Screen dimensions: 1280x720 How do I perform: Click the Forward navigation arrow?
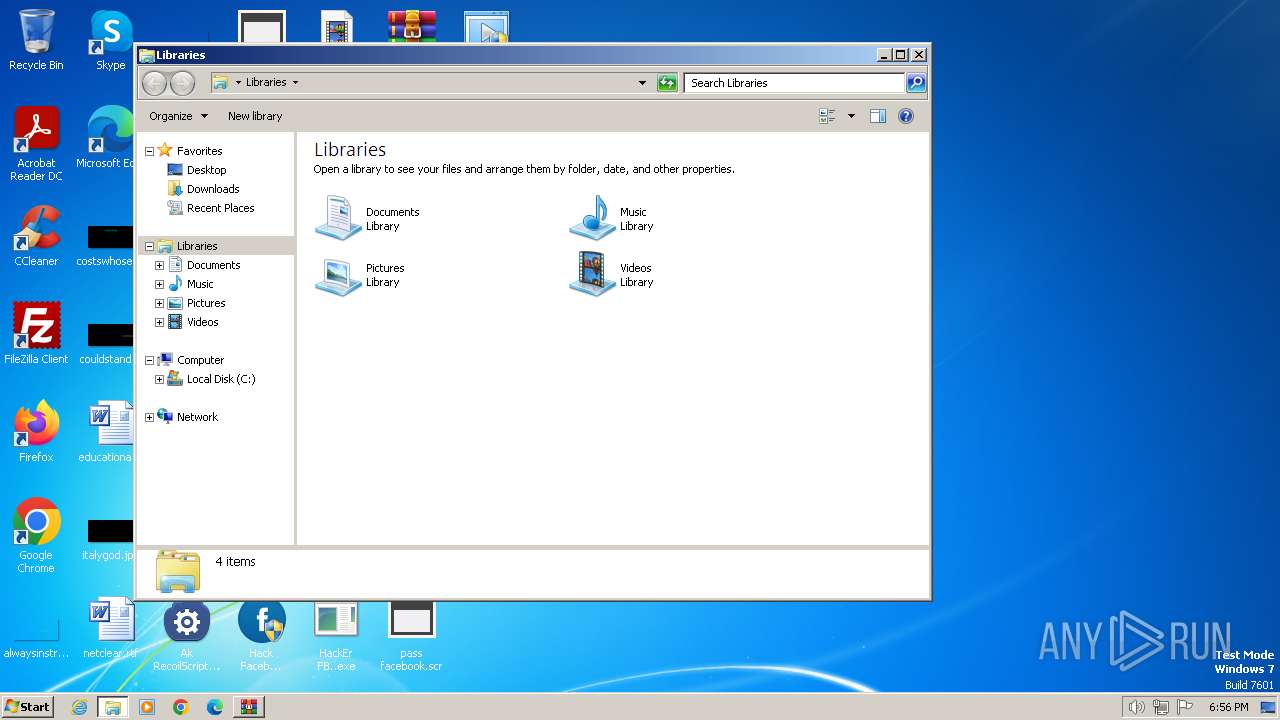182,83
